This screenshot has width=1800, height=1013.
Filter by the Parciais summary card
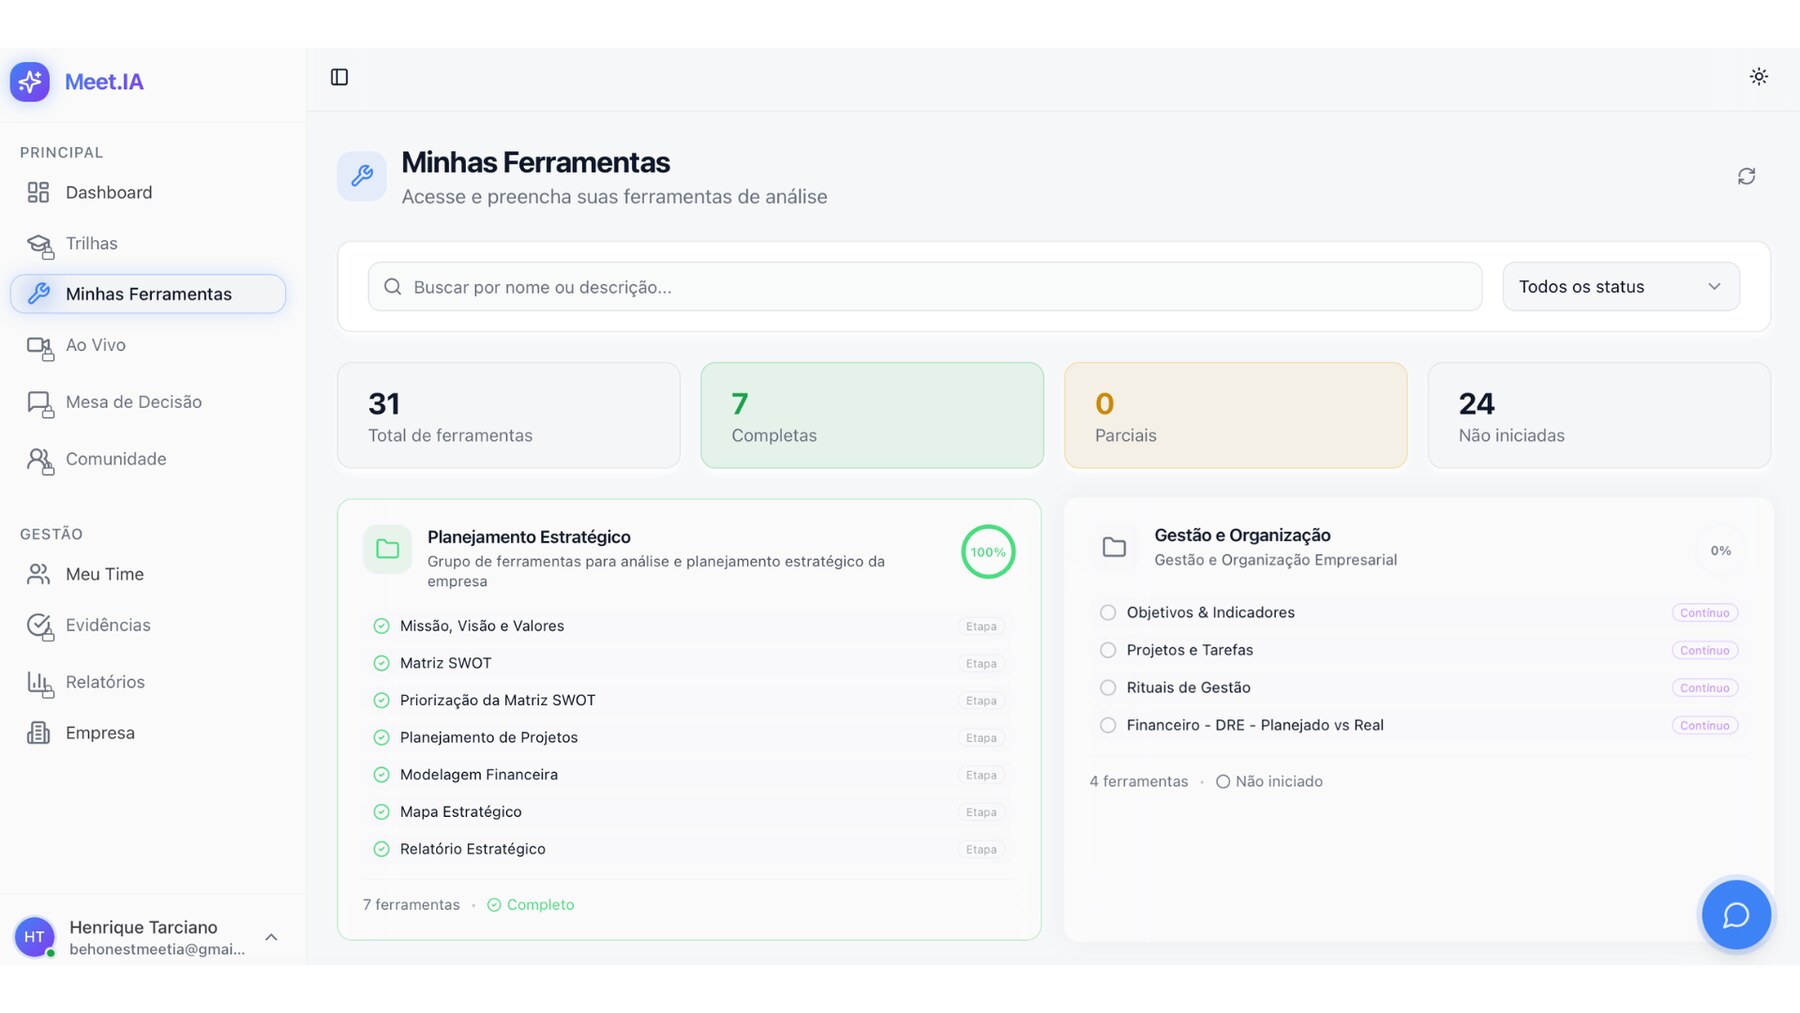tap(1235, 415)
